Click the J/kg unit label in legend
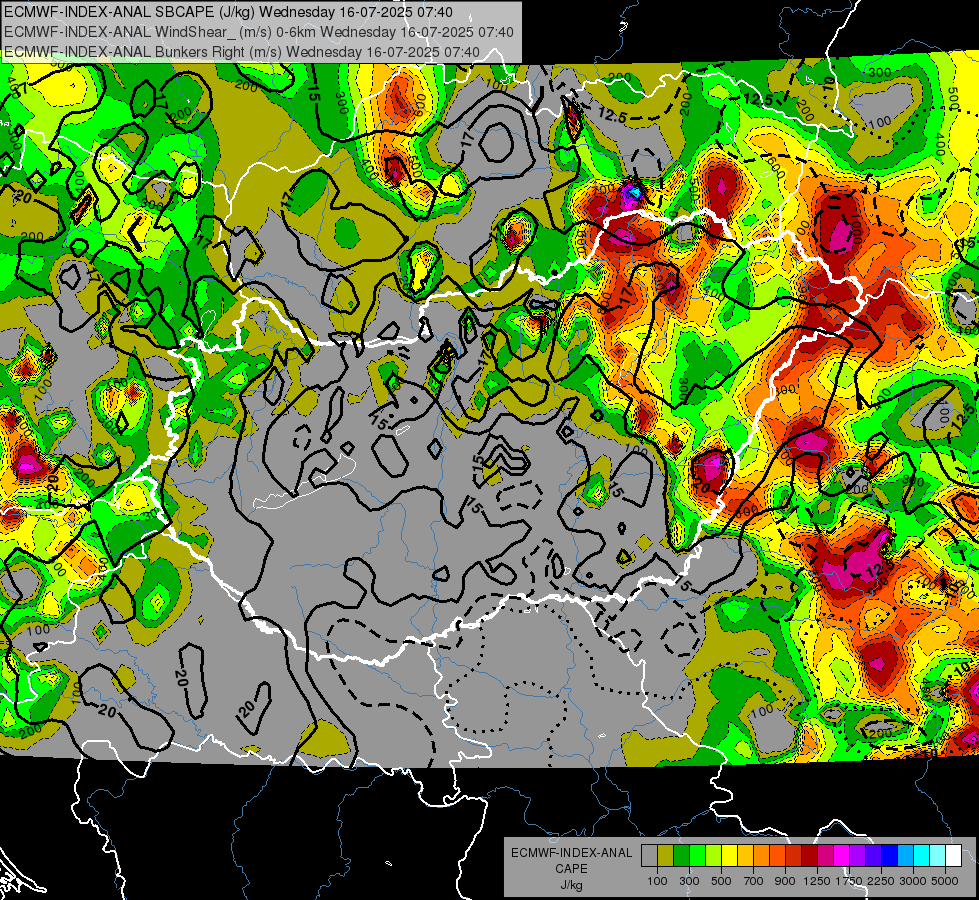Image resolution: width=979 pixels, height=900 pixels. 571,885
